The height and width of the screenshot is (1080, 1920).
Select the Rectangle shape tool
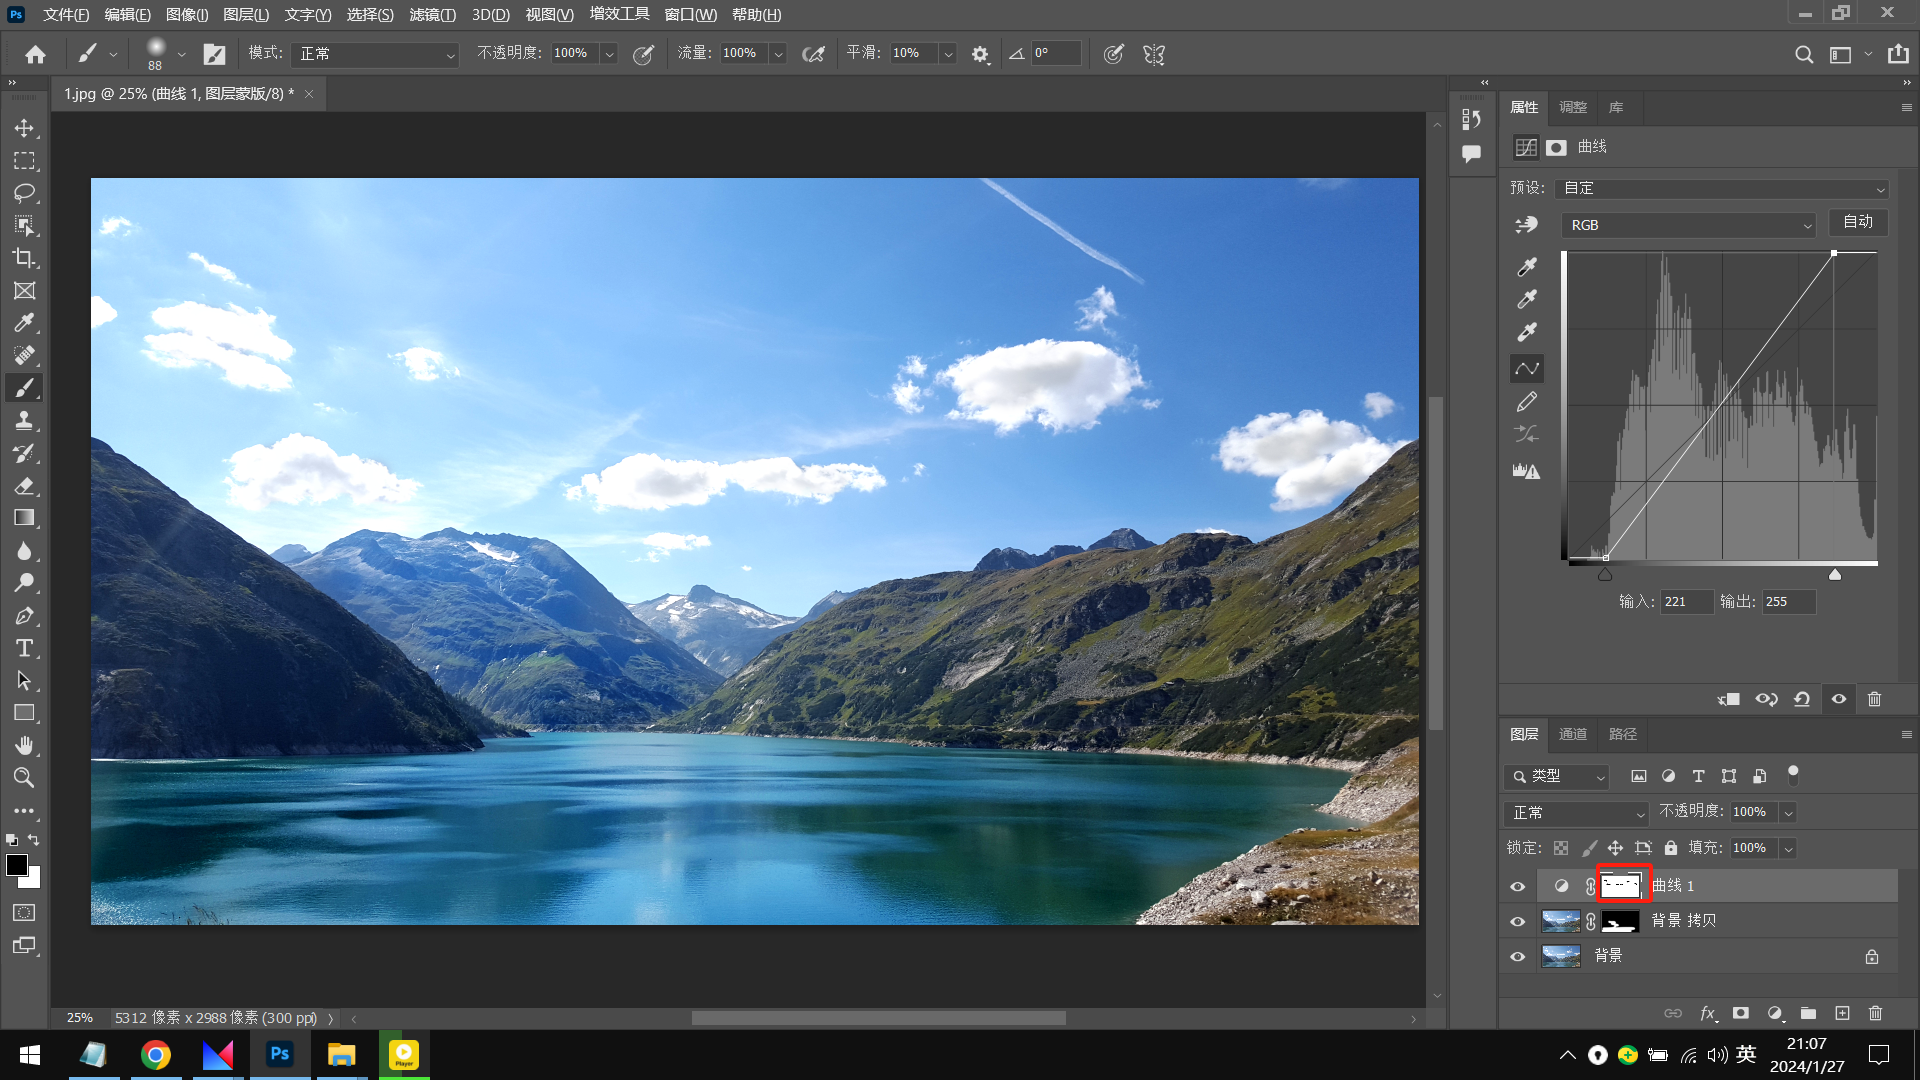tap(24, 713)
